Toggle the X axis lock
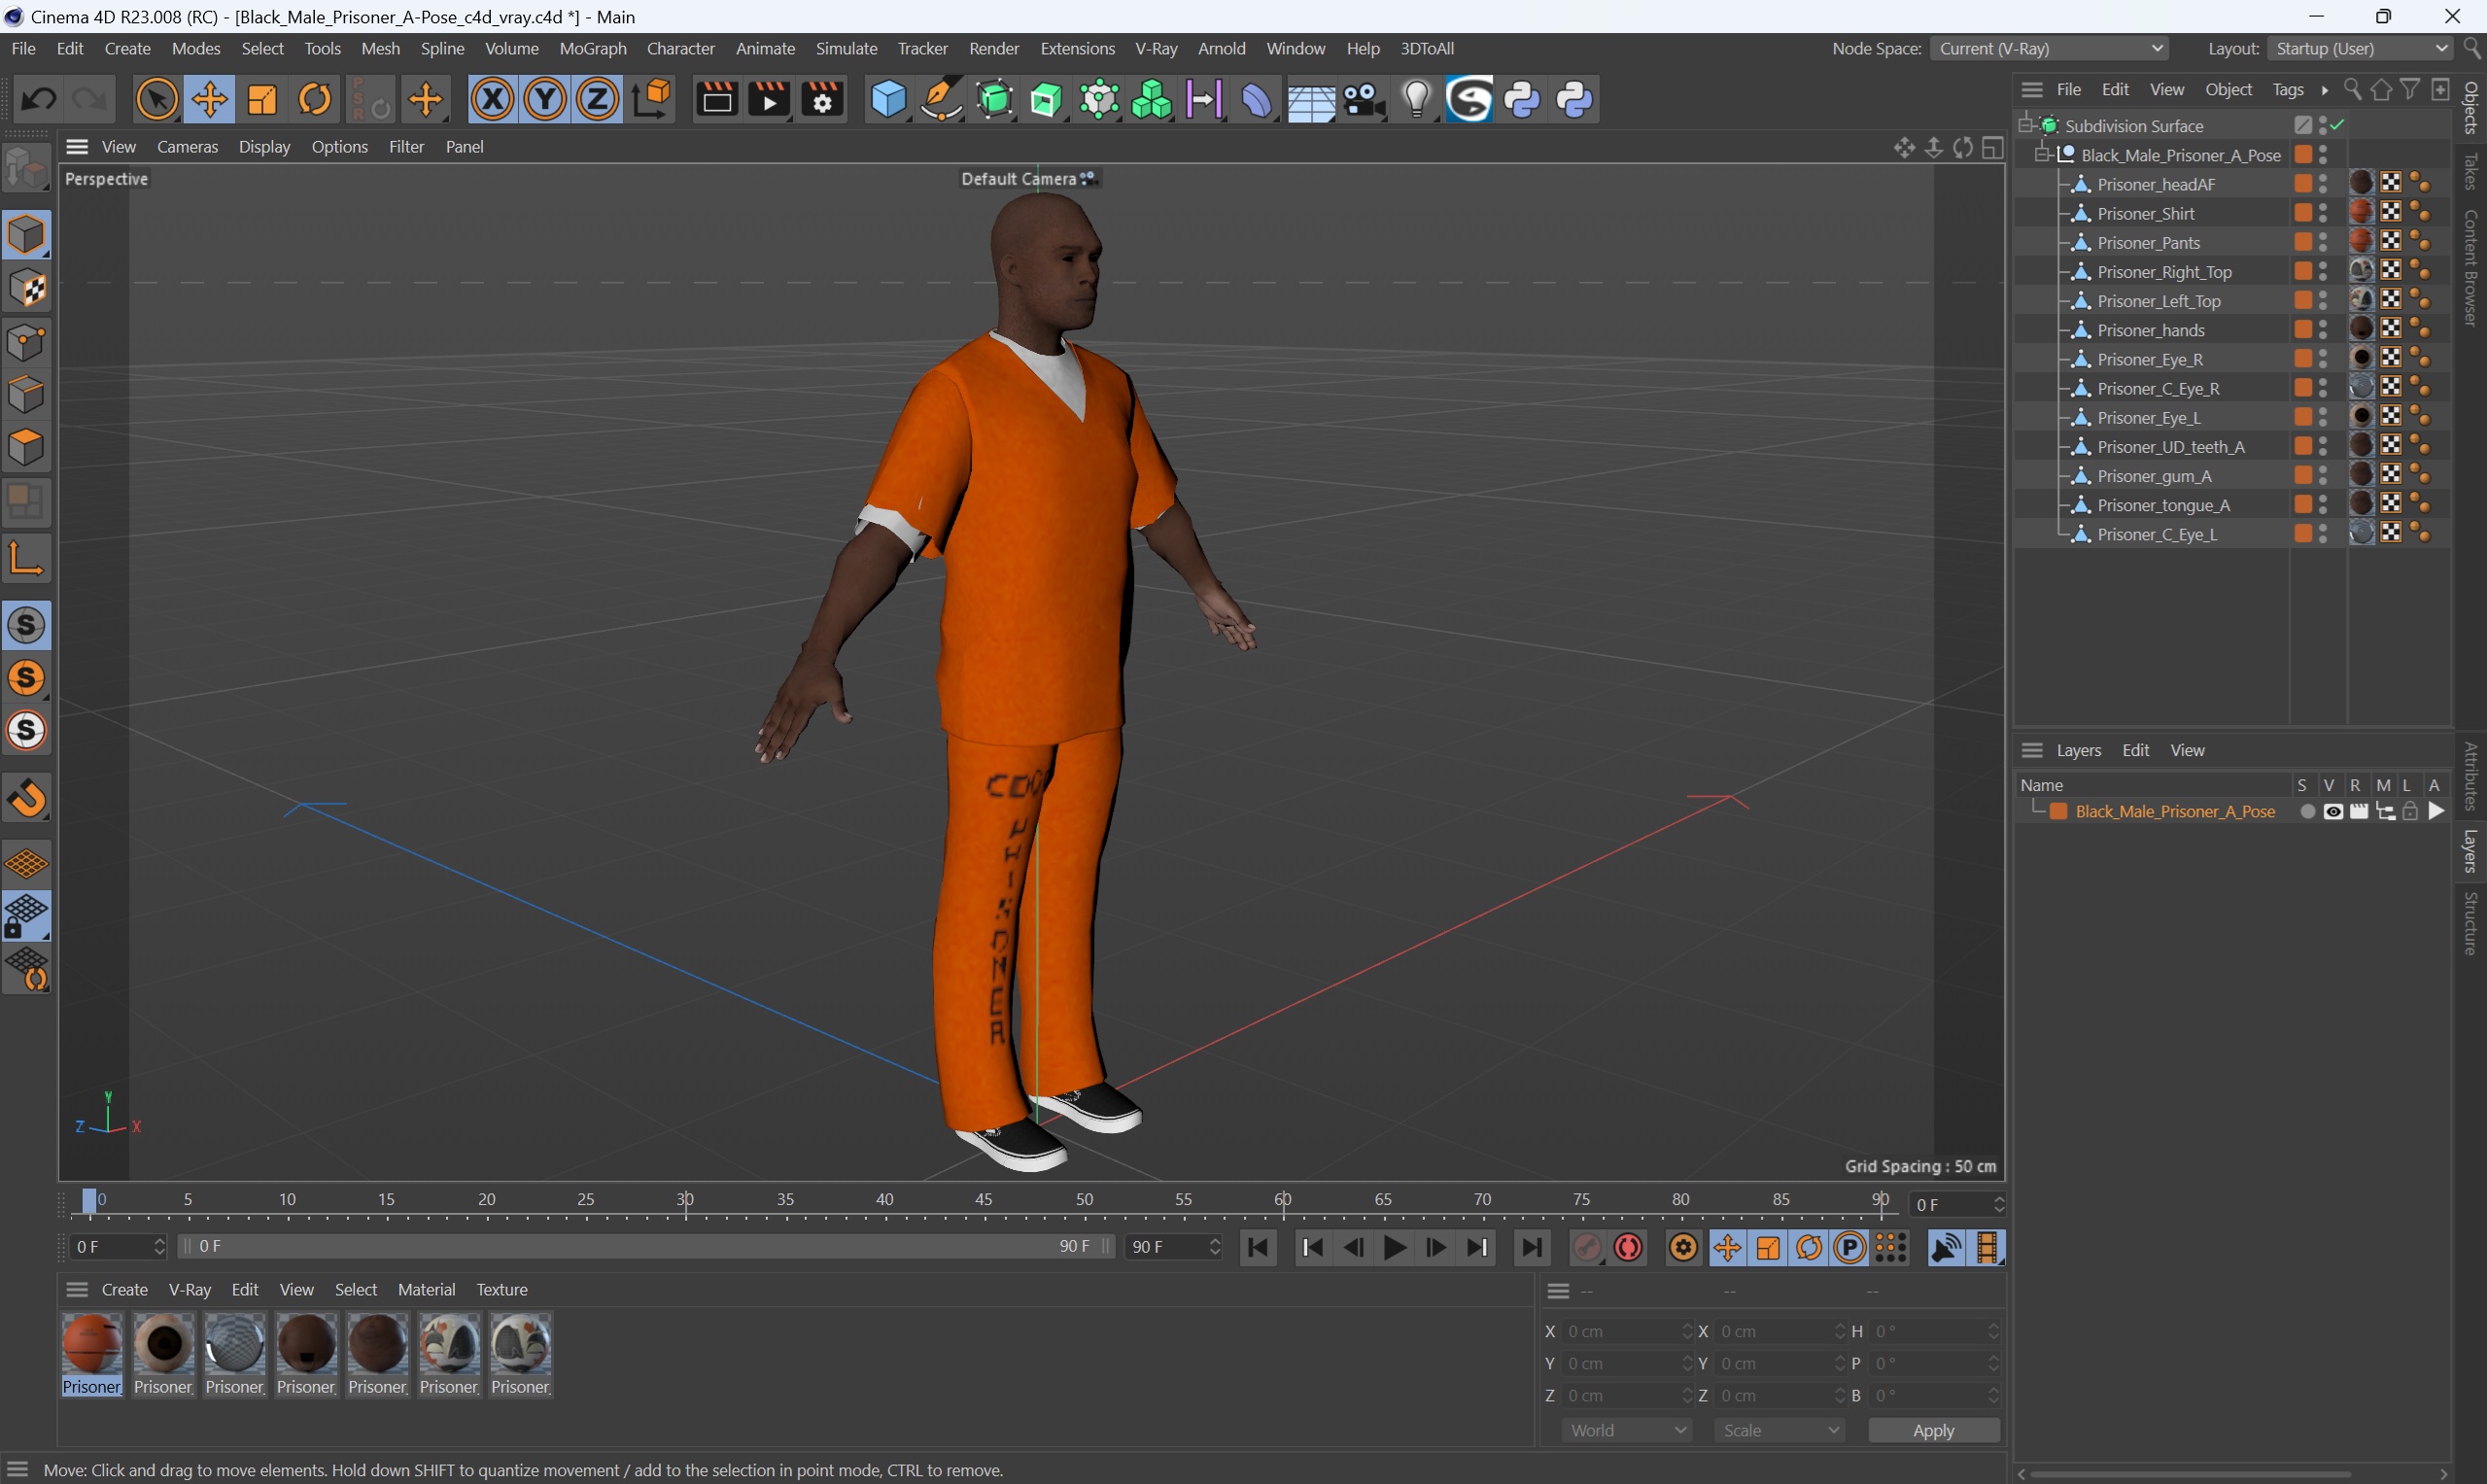The width and height of the screenshot is (2487, 1484). coord(492,99)
